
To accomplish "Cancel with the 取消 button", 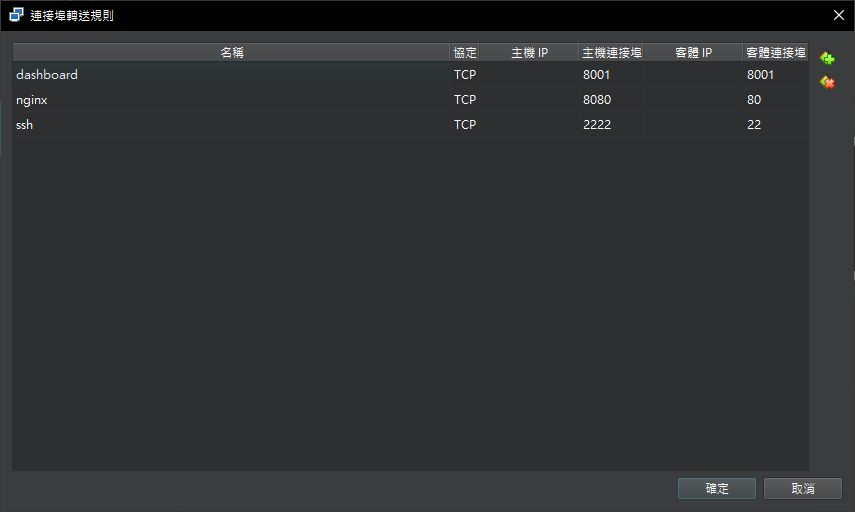I will click(803, 489).
